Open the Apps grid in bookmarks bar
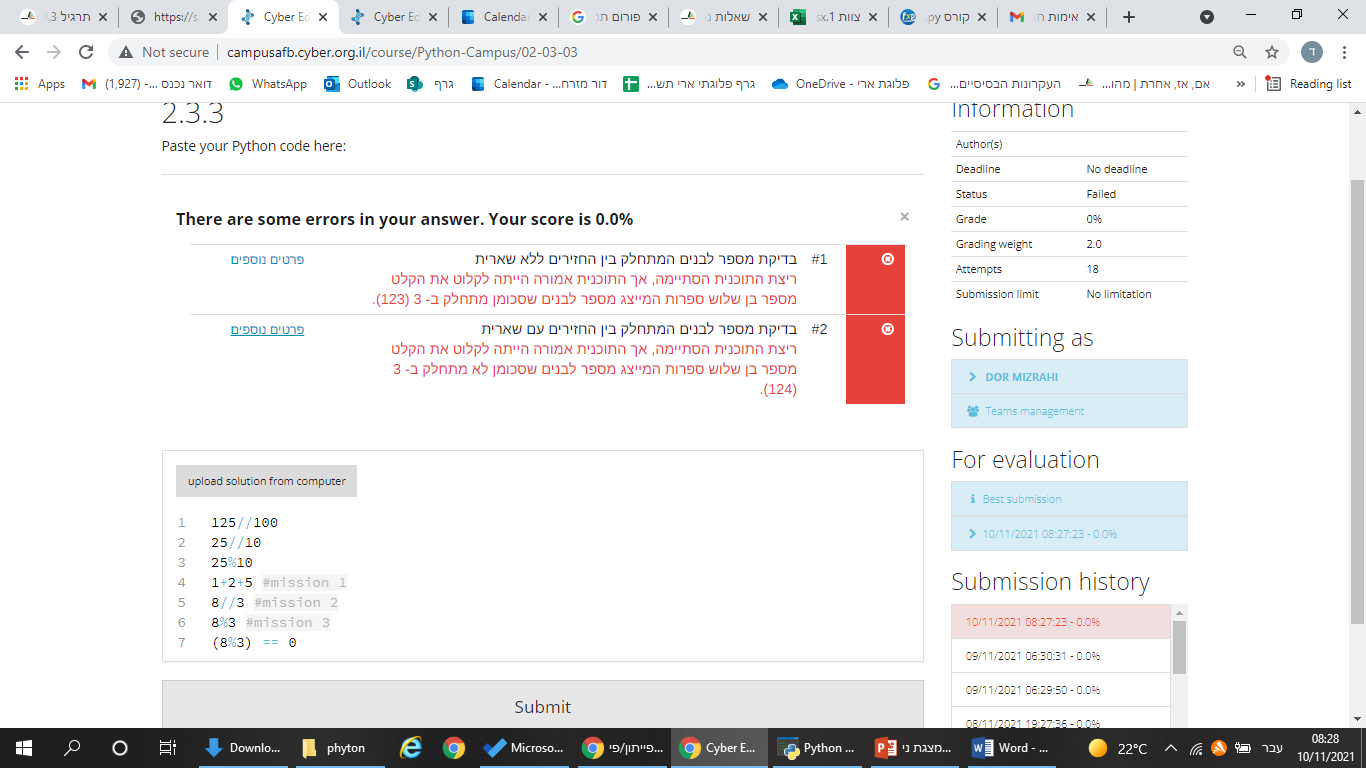The width and height of the screenshot is (1366, 768). pyautogui.click(x=40, y=84)
